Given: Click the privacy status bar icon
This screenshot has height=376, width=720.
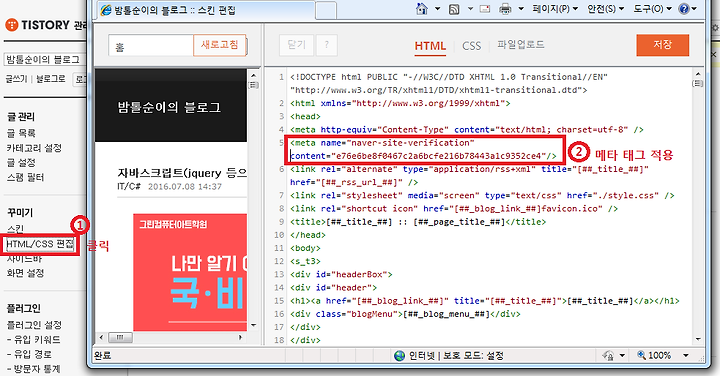Looking at the screenshot, I should [608, 356].
